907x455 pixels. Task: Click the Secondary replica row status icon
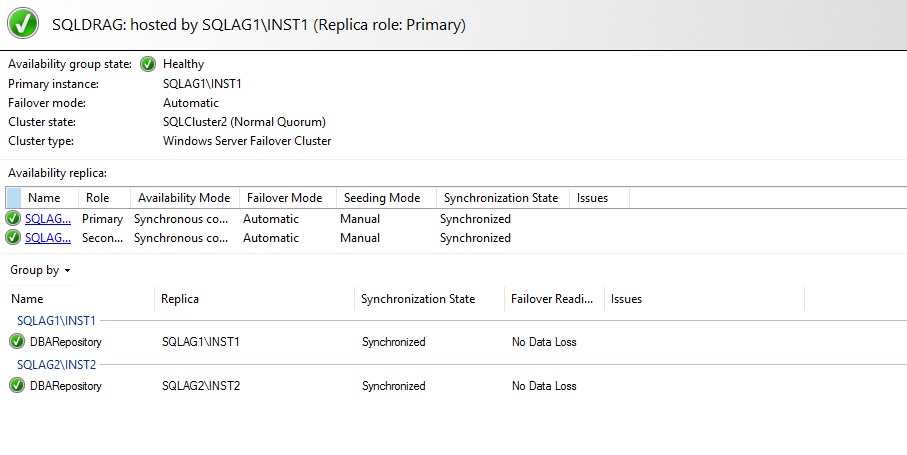pyautogui.click(x=13, y=238)
